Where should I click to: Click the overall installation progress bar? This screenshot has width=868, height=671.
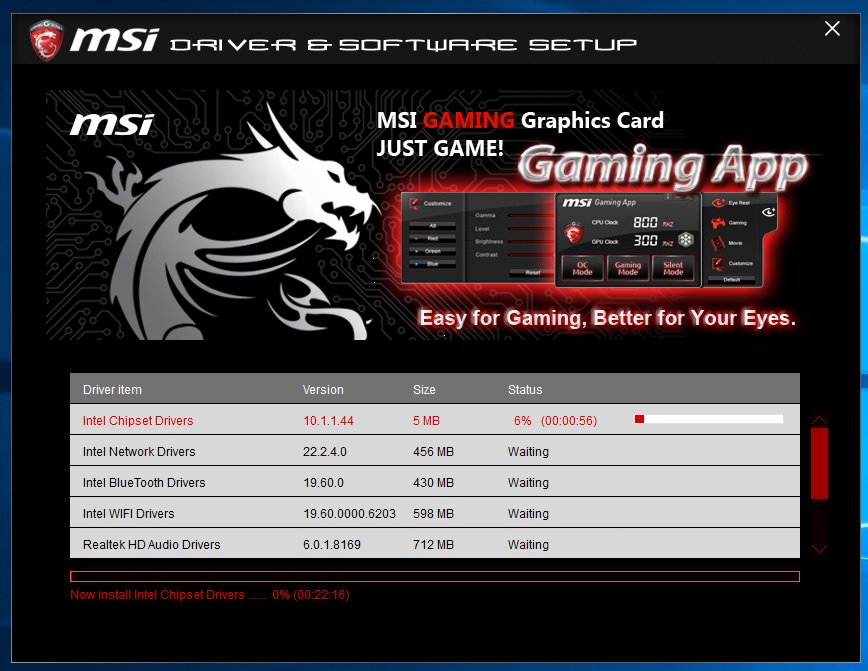point(434,576)
